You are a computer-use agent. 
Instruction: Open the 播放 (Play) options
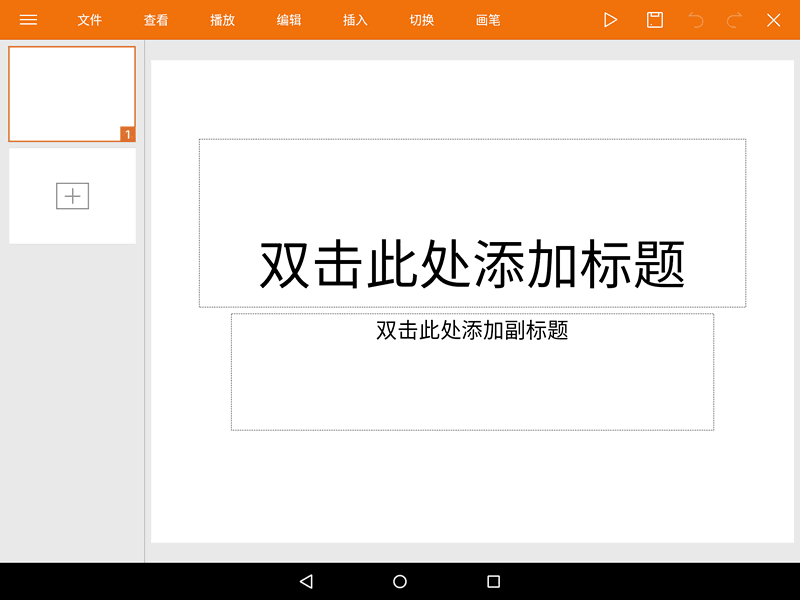(222, 19)
